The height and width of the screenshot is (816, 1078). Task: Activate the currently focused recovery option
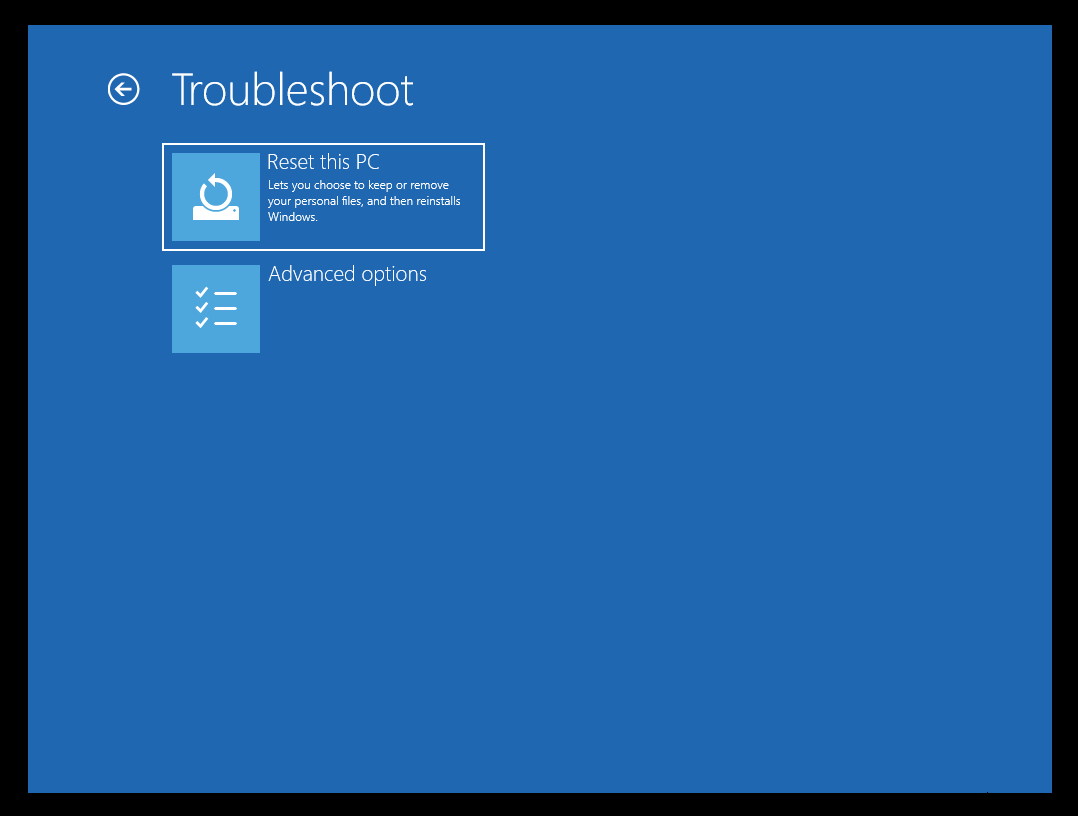[323, 196]
